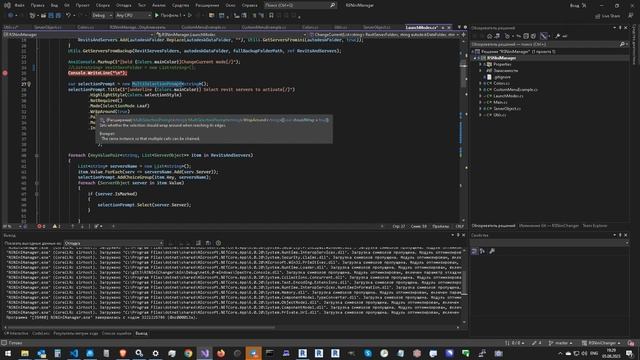Screen dimensions: 640x360
Task: Click property pages wrench icon in Properties
Action: (x=492, y=251)
